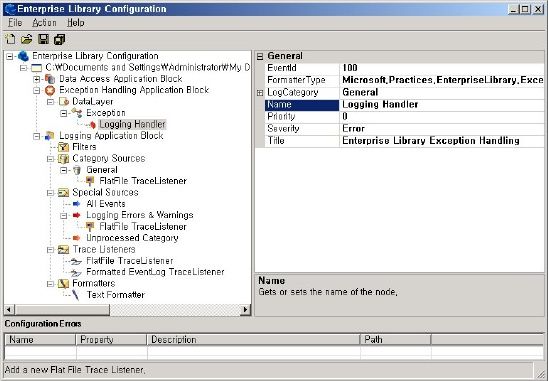Click the FormatterType value field

click(x=441, y=80)
